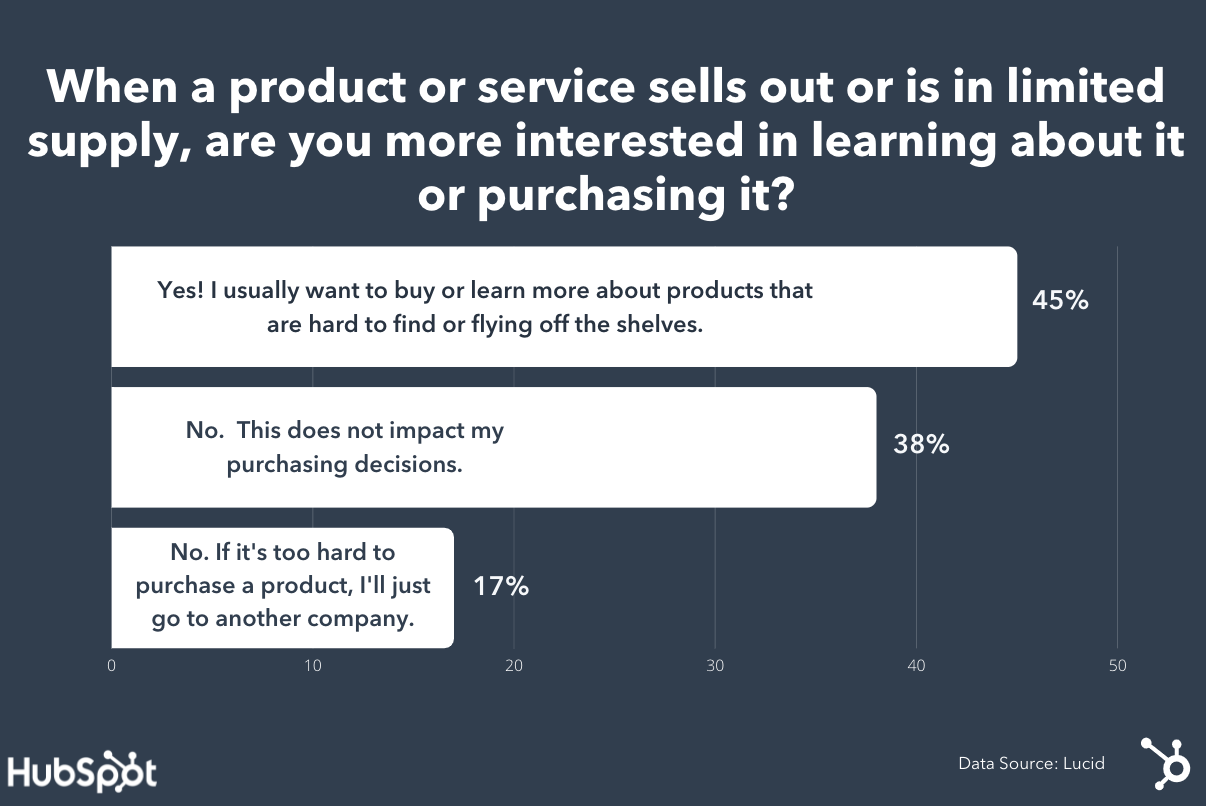Click the 0 tick on the x-axis

[x=111, y=667]
